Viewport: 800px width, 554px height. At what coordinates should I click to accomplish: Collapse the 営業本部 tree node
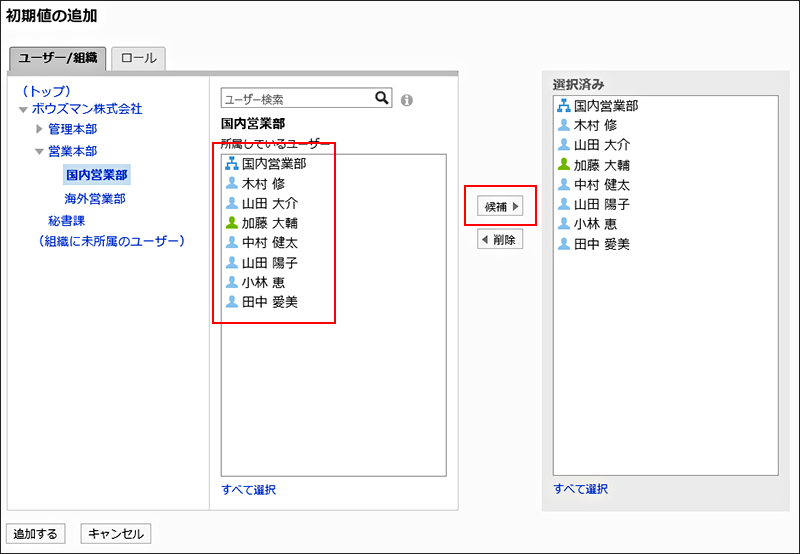tap(39, 152)
